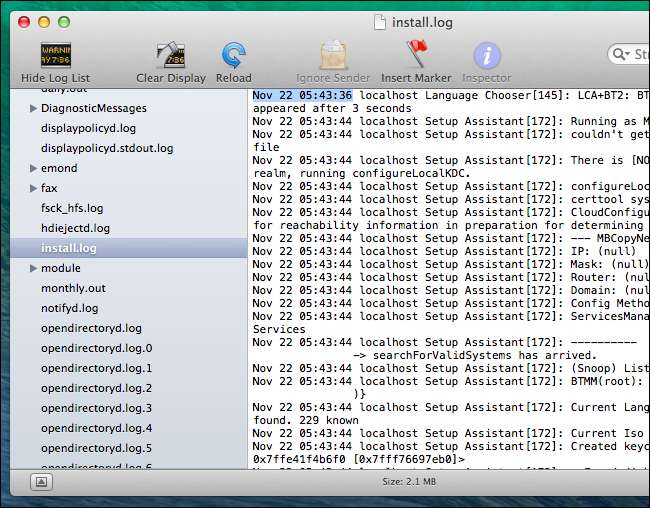The image size is (650, 508).
Task: Select opendirectoryd.log.3 entry
Action: click(x=96, y=408)
